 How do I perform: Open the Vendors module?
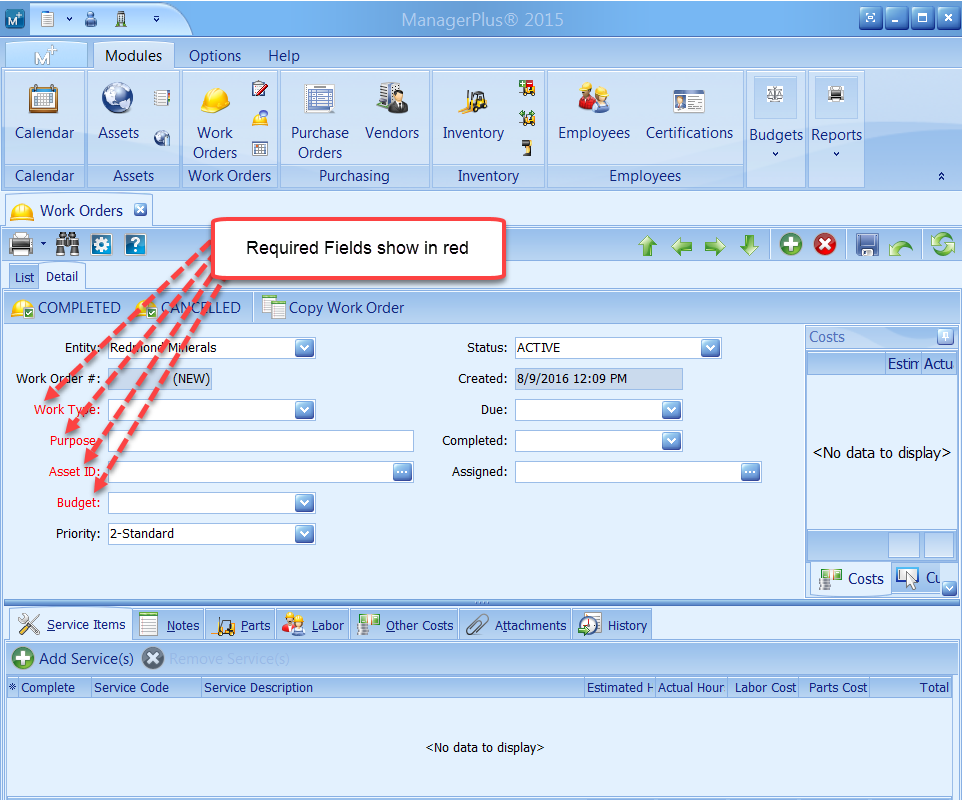click(391, 112)
